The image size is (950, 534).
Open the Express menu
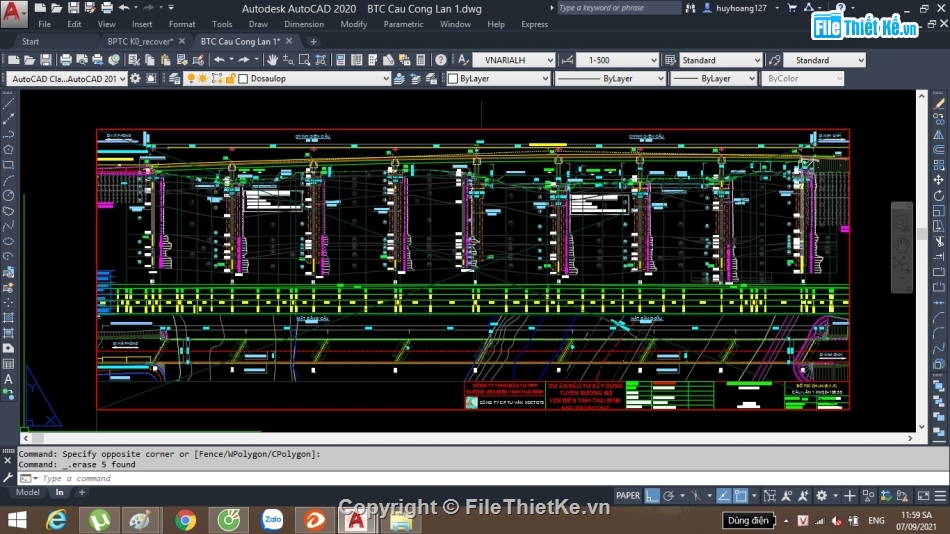[534, 24]
